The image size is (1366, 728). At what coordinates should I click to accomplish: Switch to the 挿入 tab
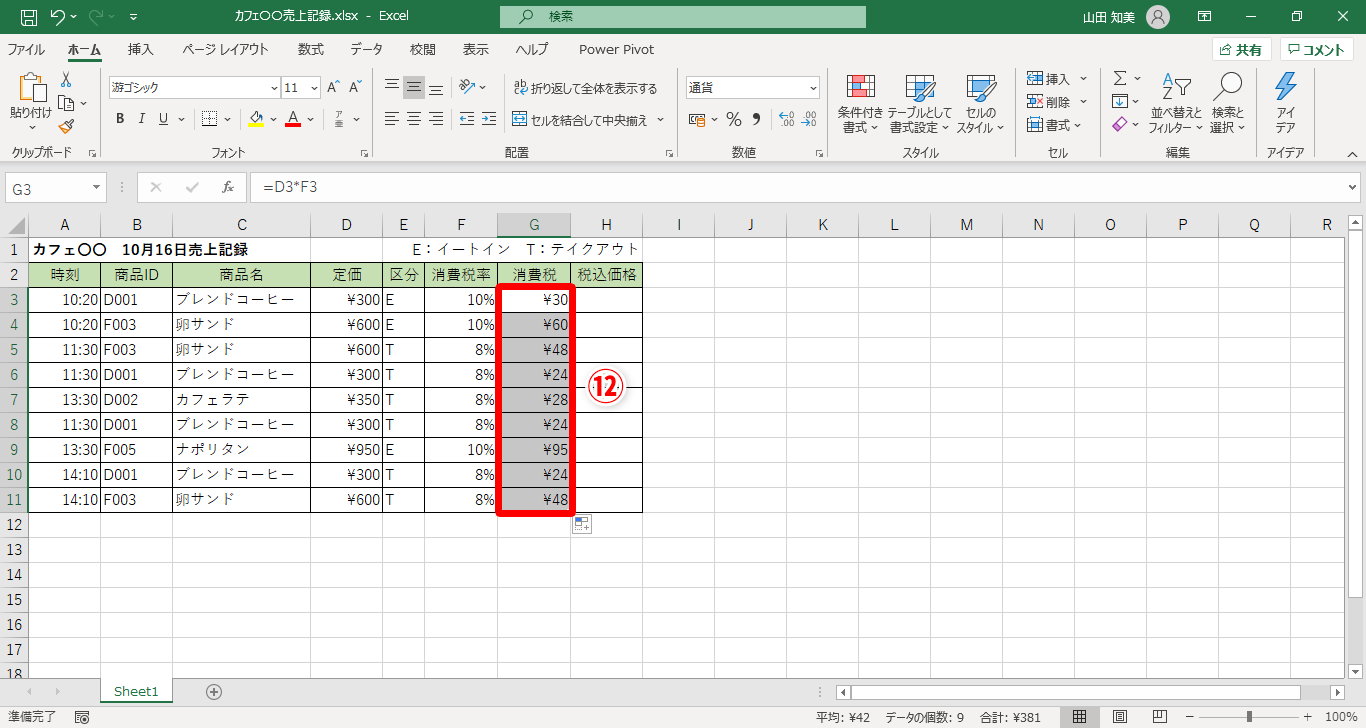coord(141,50)
